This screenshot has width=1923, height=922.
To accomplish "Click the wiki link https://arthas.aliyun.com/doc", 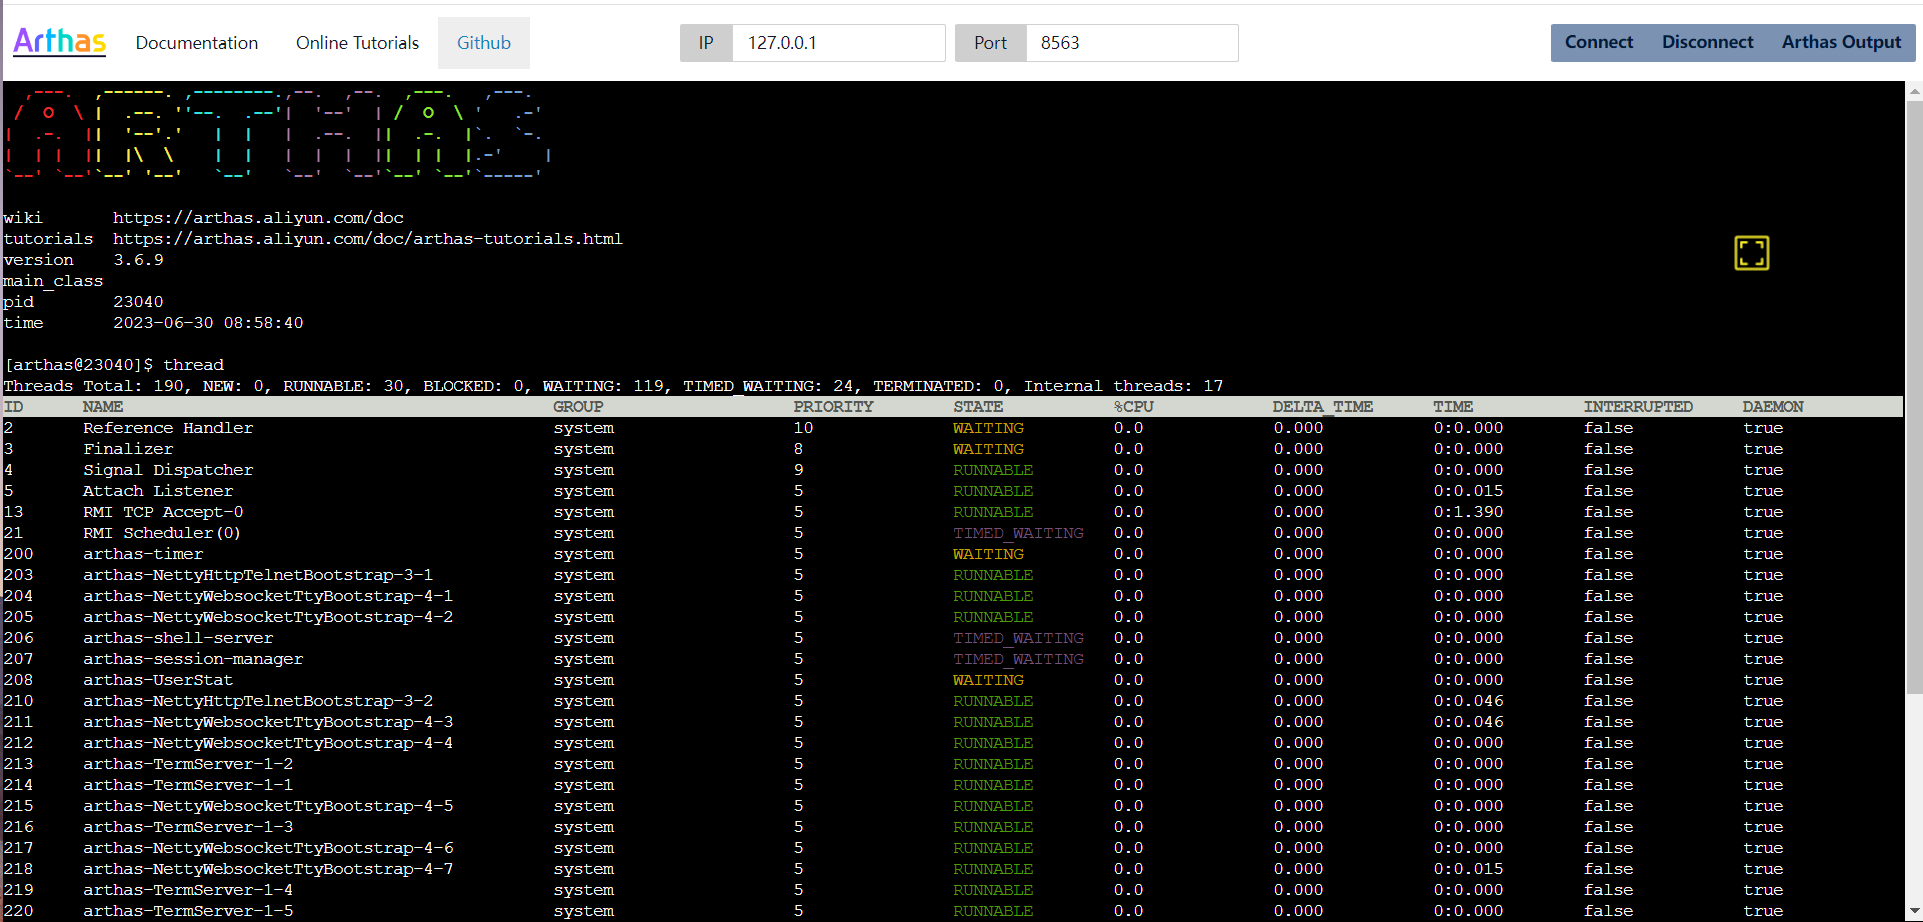I will click(x=259, y=217).
